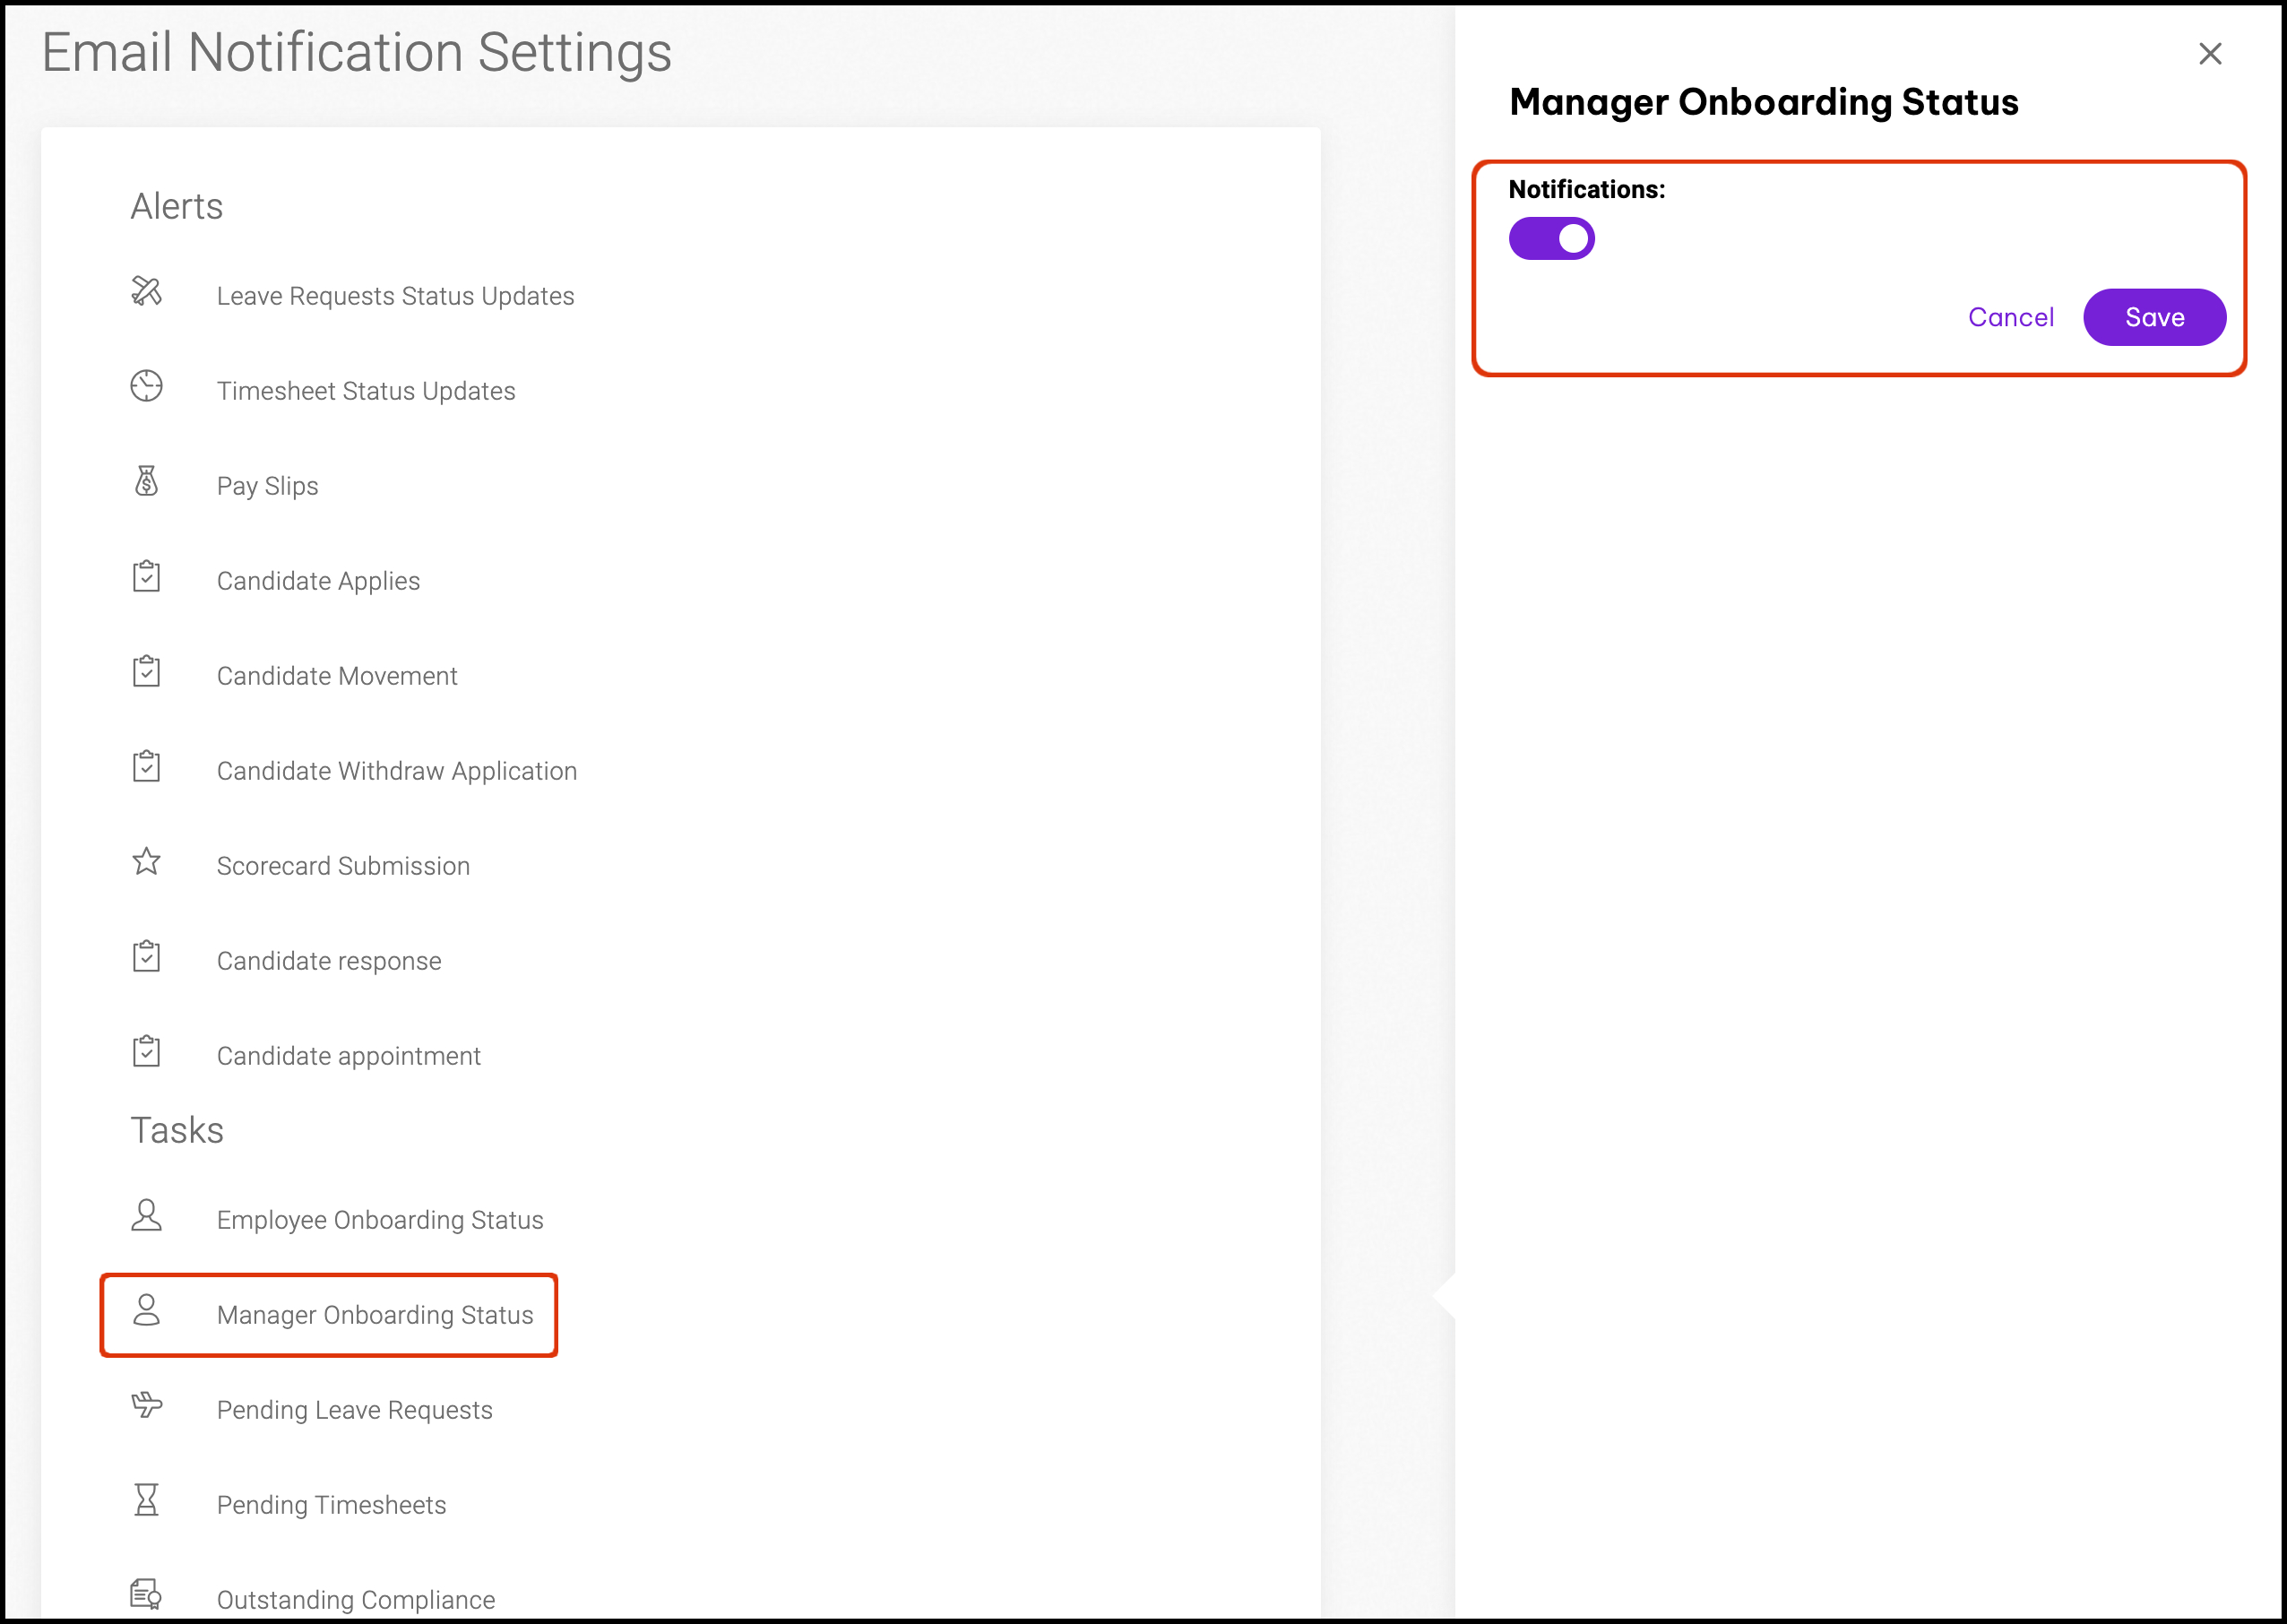Click the clock icon for Timesheet Status Updates
Viewport: 2287px width, 1624px height.
[x=146, y=386]
